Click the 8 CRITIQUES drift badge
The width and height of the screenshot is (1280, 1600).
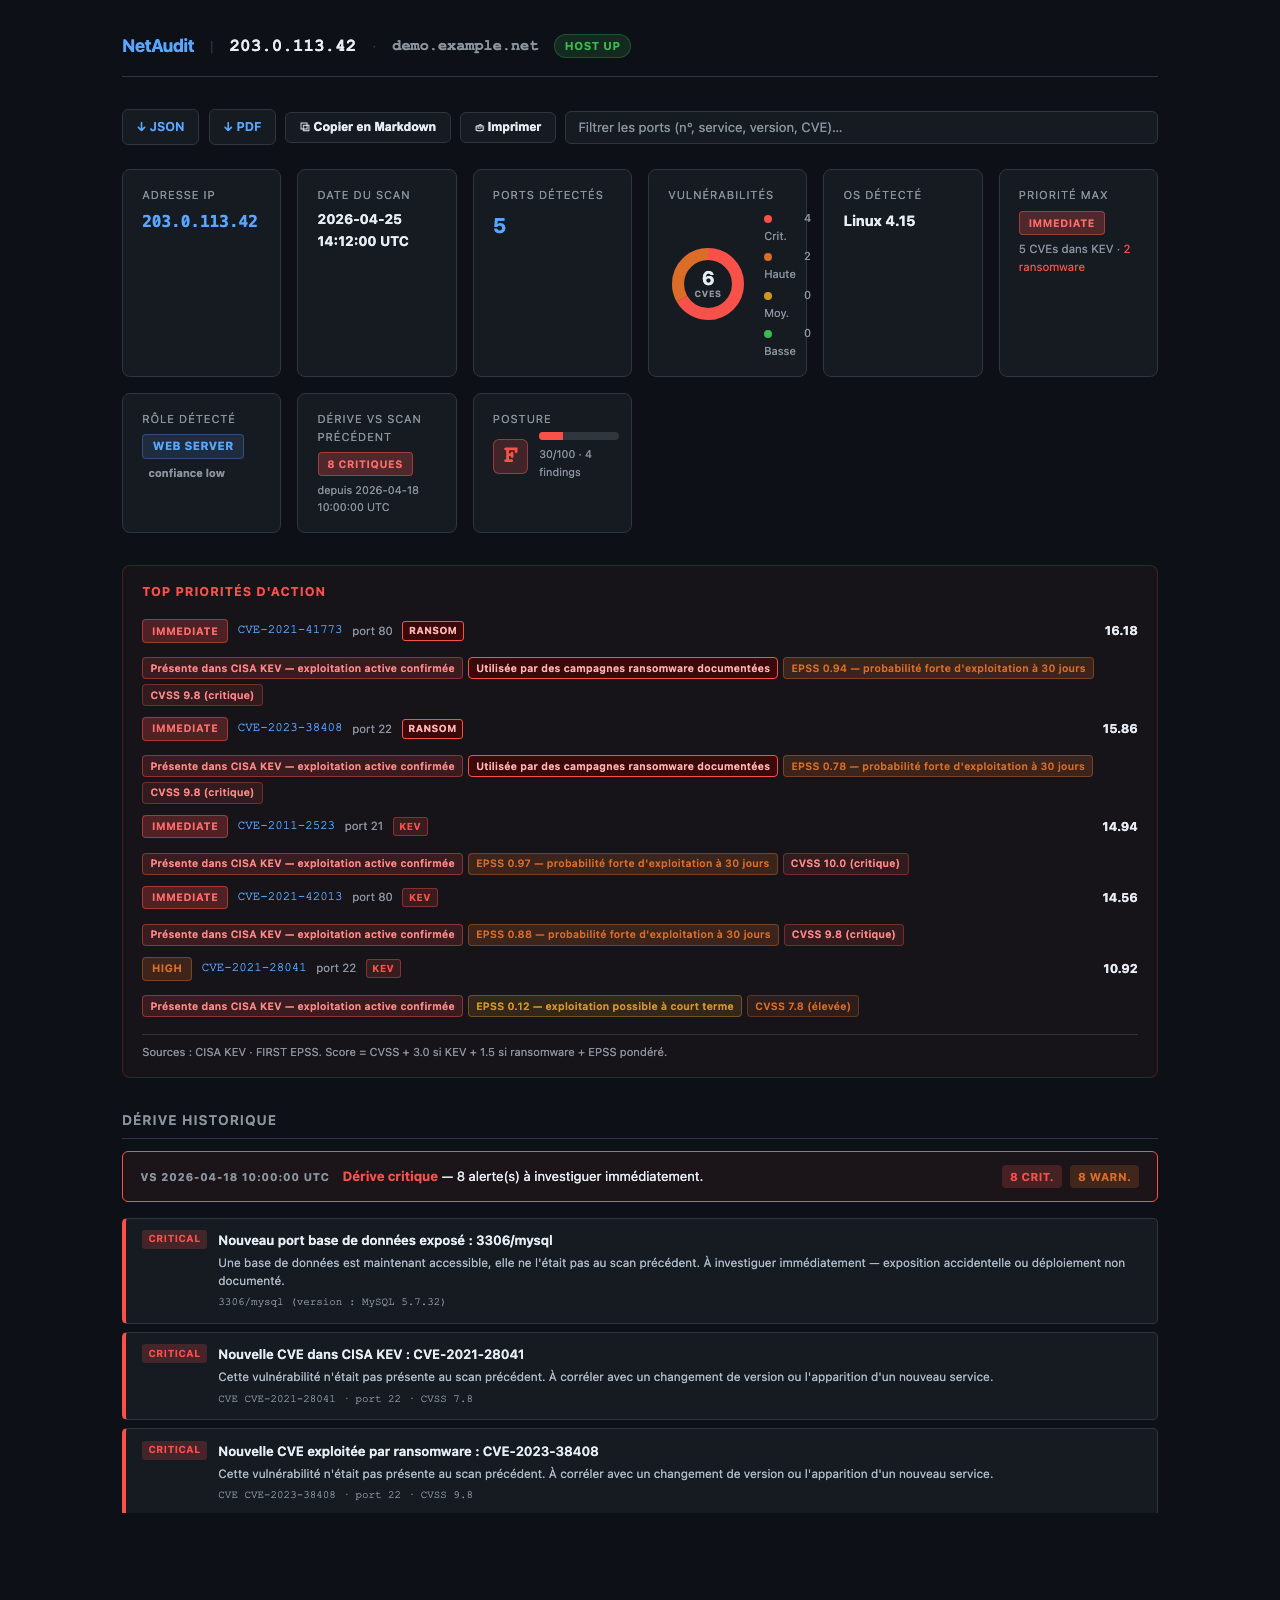point(365,464)
